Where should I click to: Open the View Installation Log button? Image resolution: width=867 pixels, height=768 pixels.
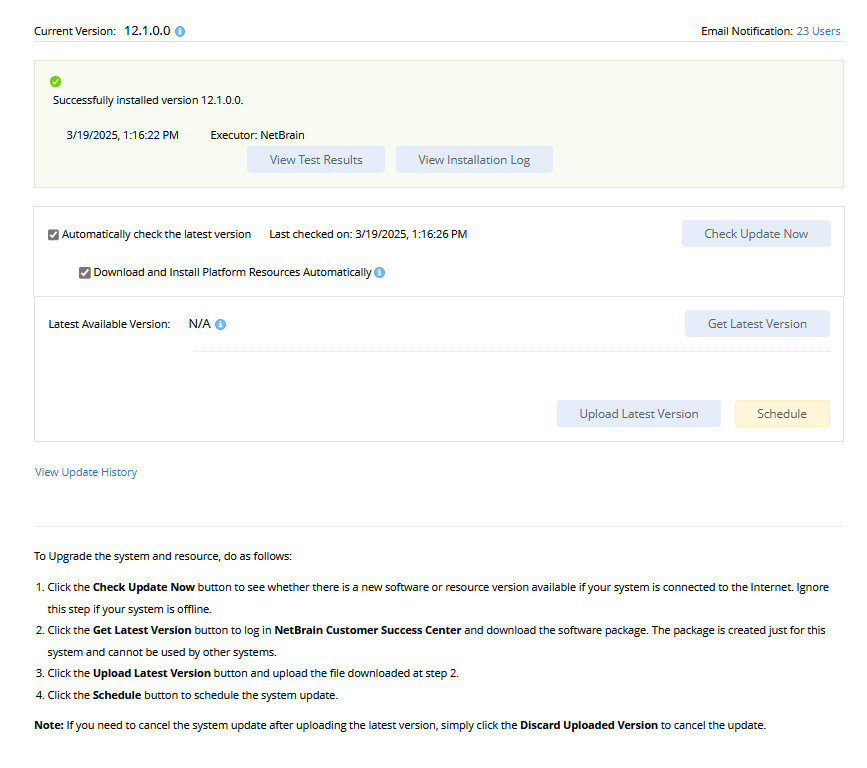tap(474, 160)
